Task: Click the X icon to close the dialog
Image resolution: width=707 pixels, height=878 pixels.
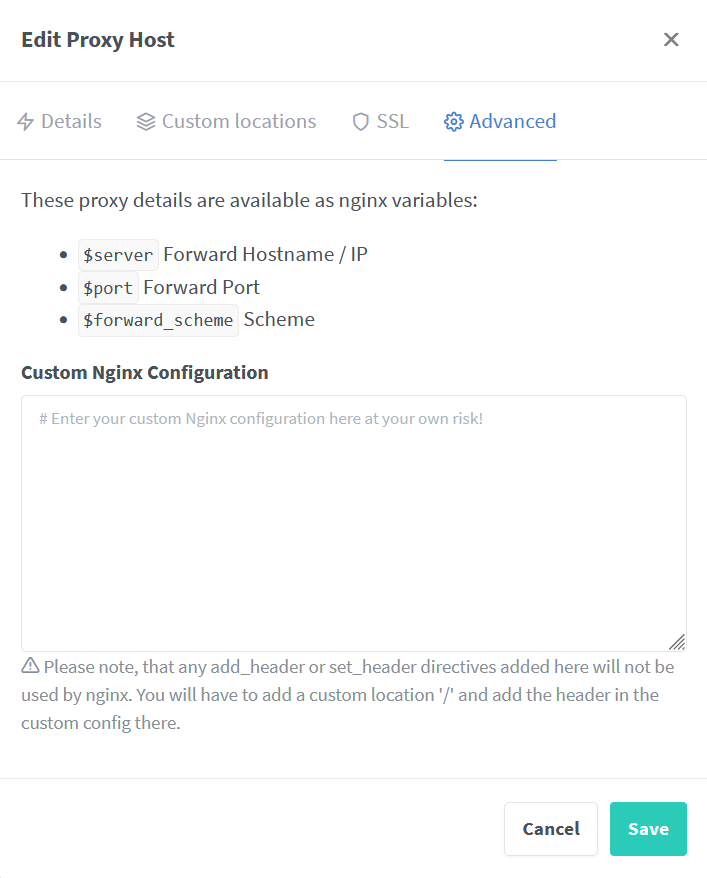Action: [x=671, y=39]
